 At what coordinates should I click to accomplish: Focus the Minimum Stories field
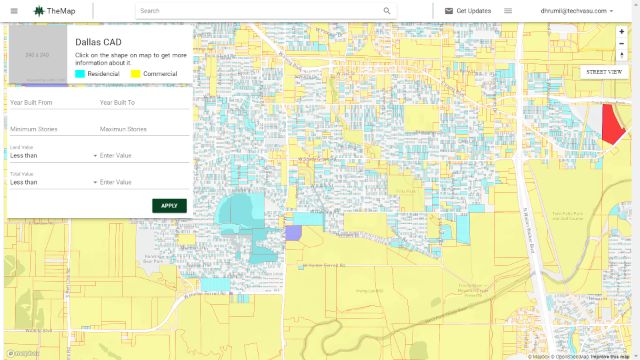tap(53, 129)
